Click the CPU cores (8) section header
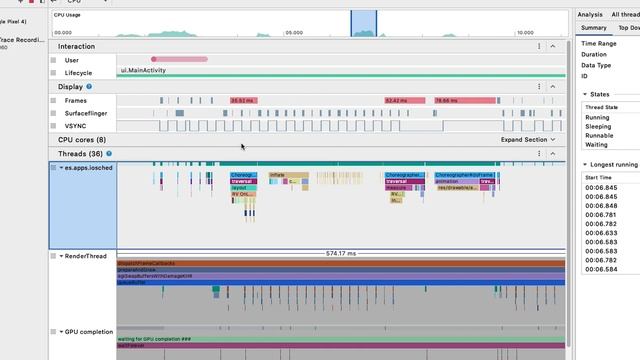 click(x=82, y=140)
